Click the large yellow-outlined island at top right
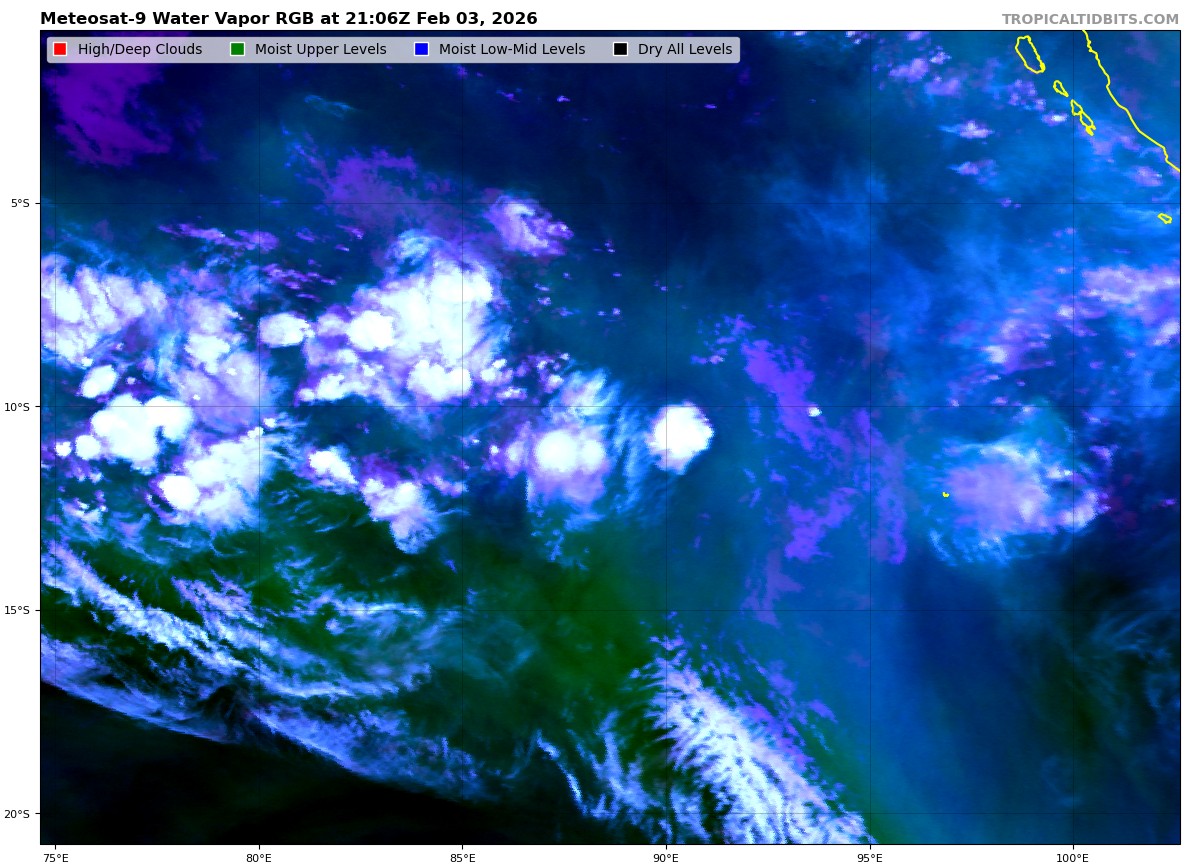 click(1029, 54)
